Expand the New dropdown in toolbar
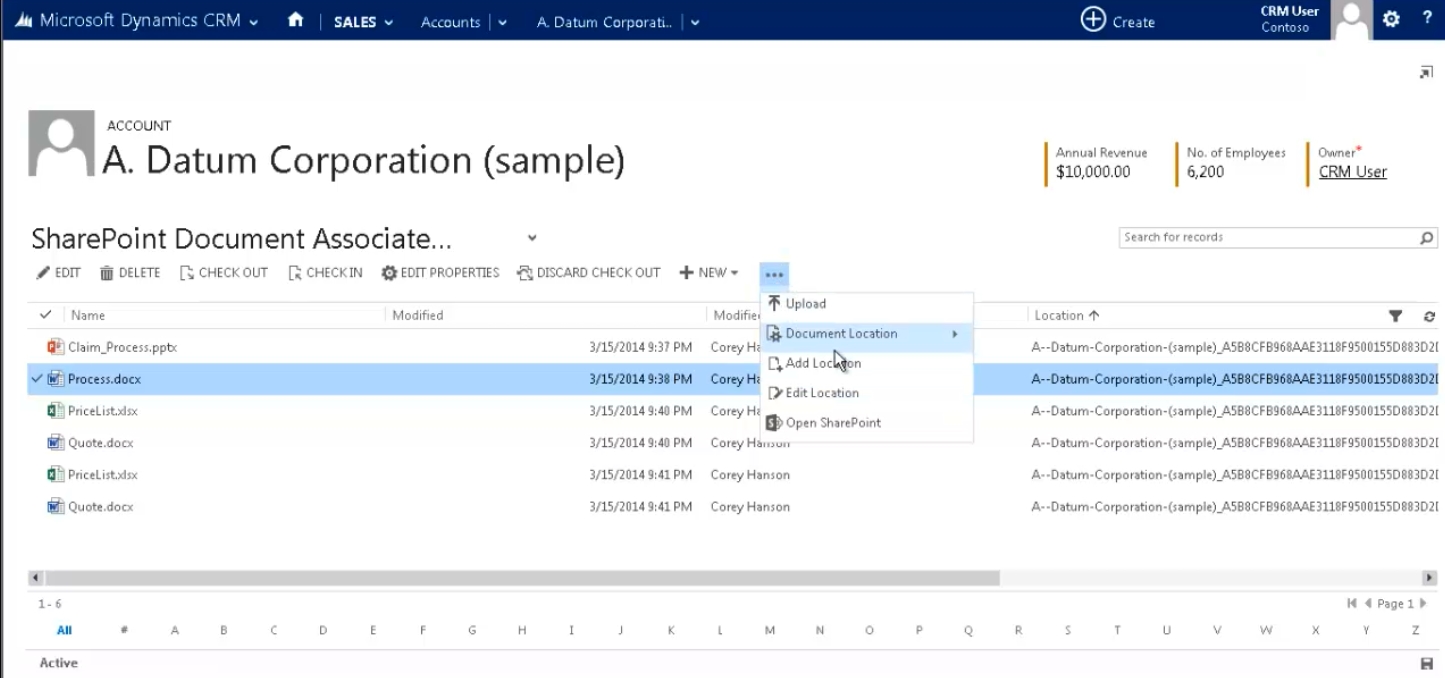The height and width of the screenshot is (678, 1445). (x=709, y=273)
